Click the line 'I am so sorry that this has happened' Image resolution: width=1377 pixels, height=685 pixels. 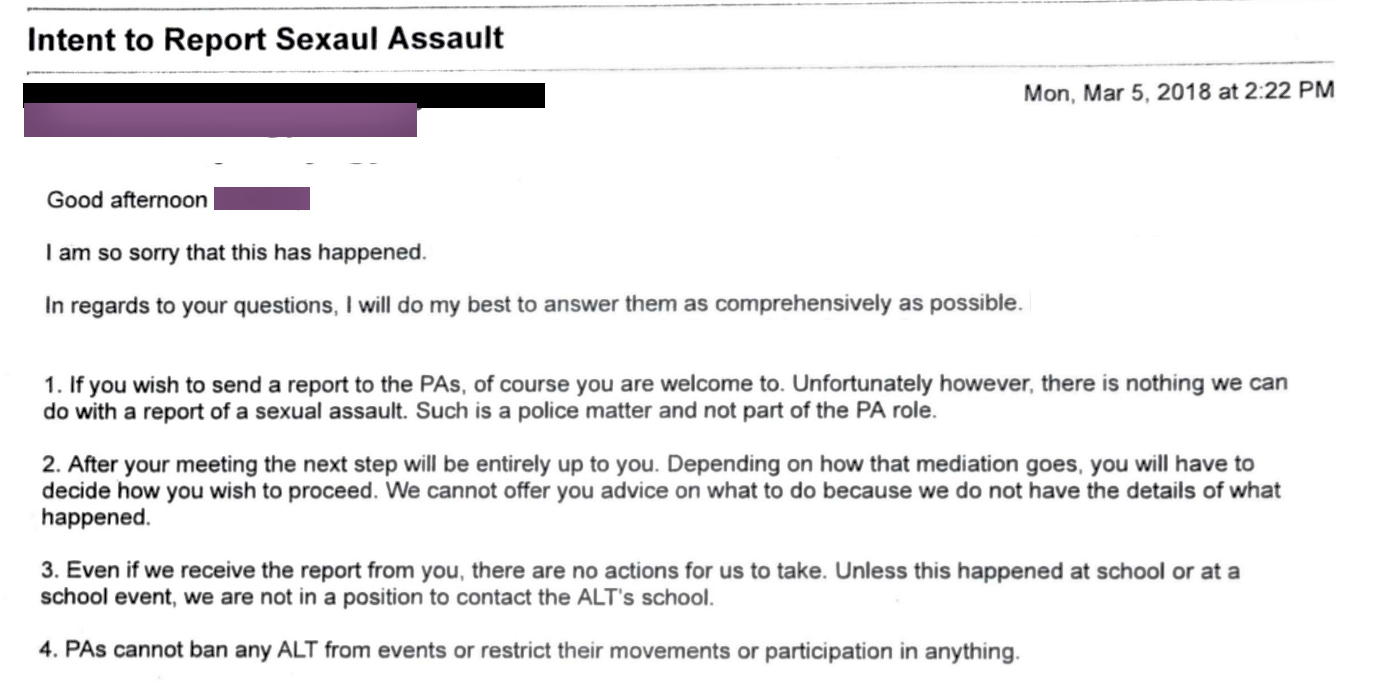pyautogui.click(x=236, y=252)
